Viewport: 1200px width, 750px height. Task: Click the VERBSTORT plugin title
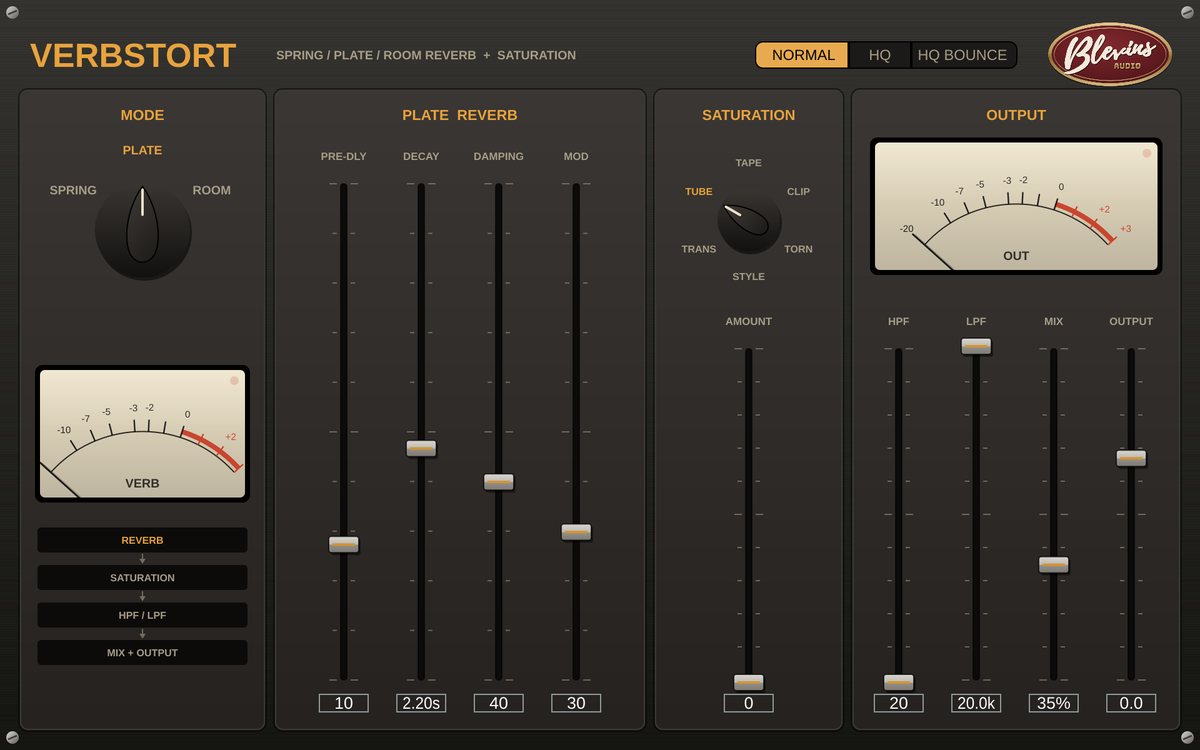(133, 55)
